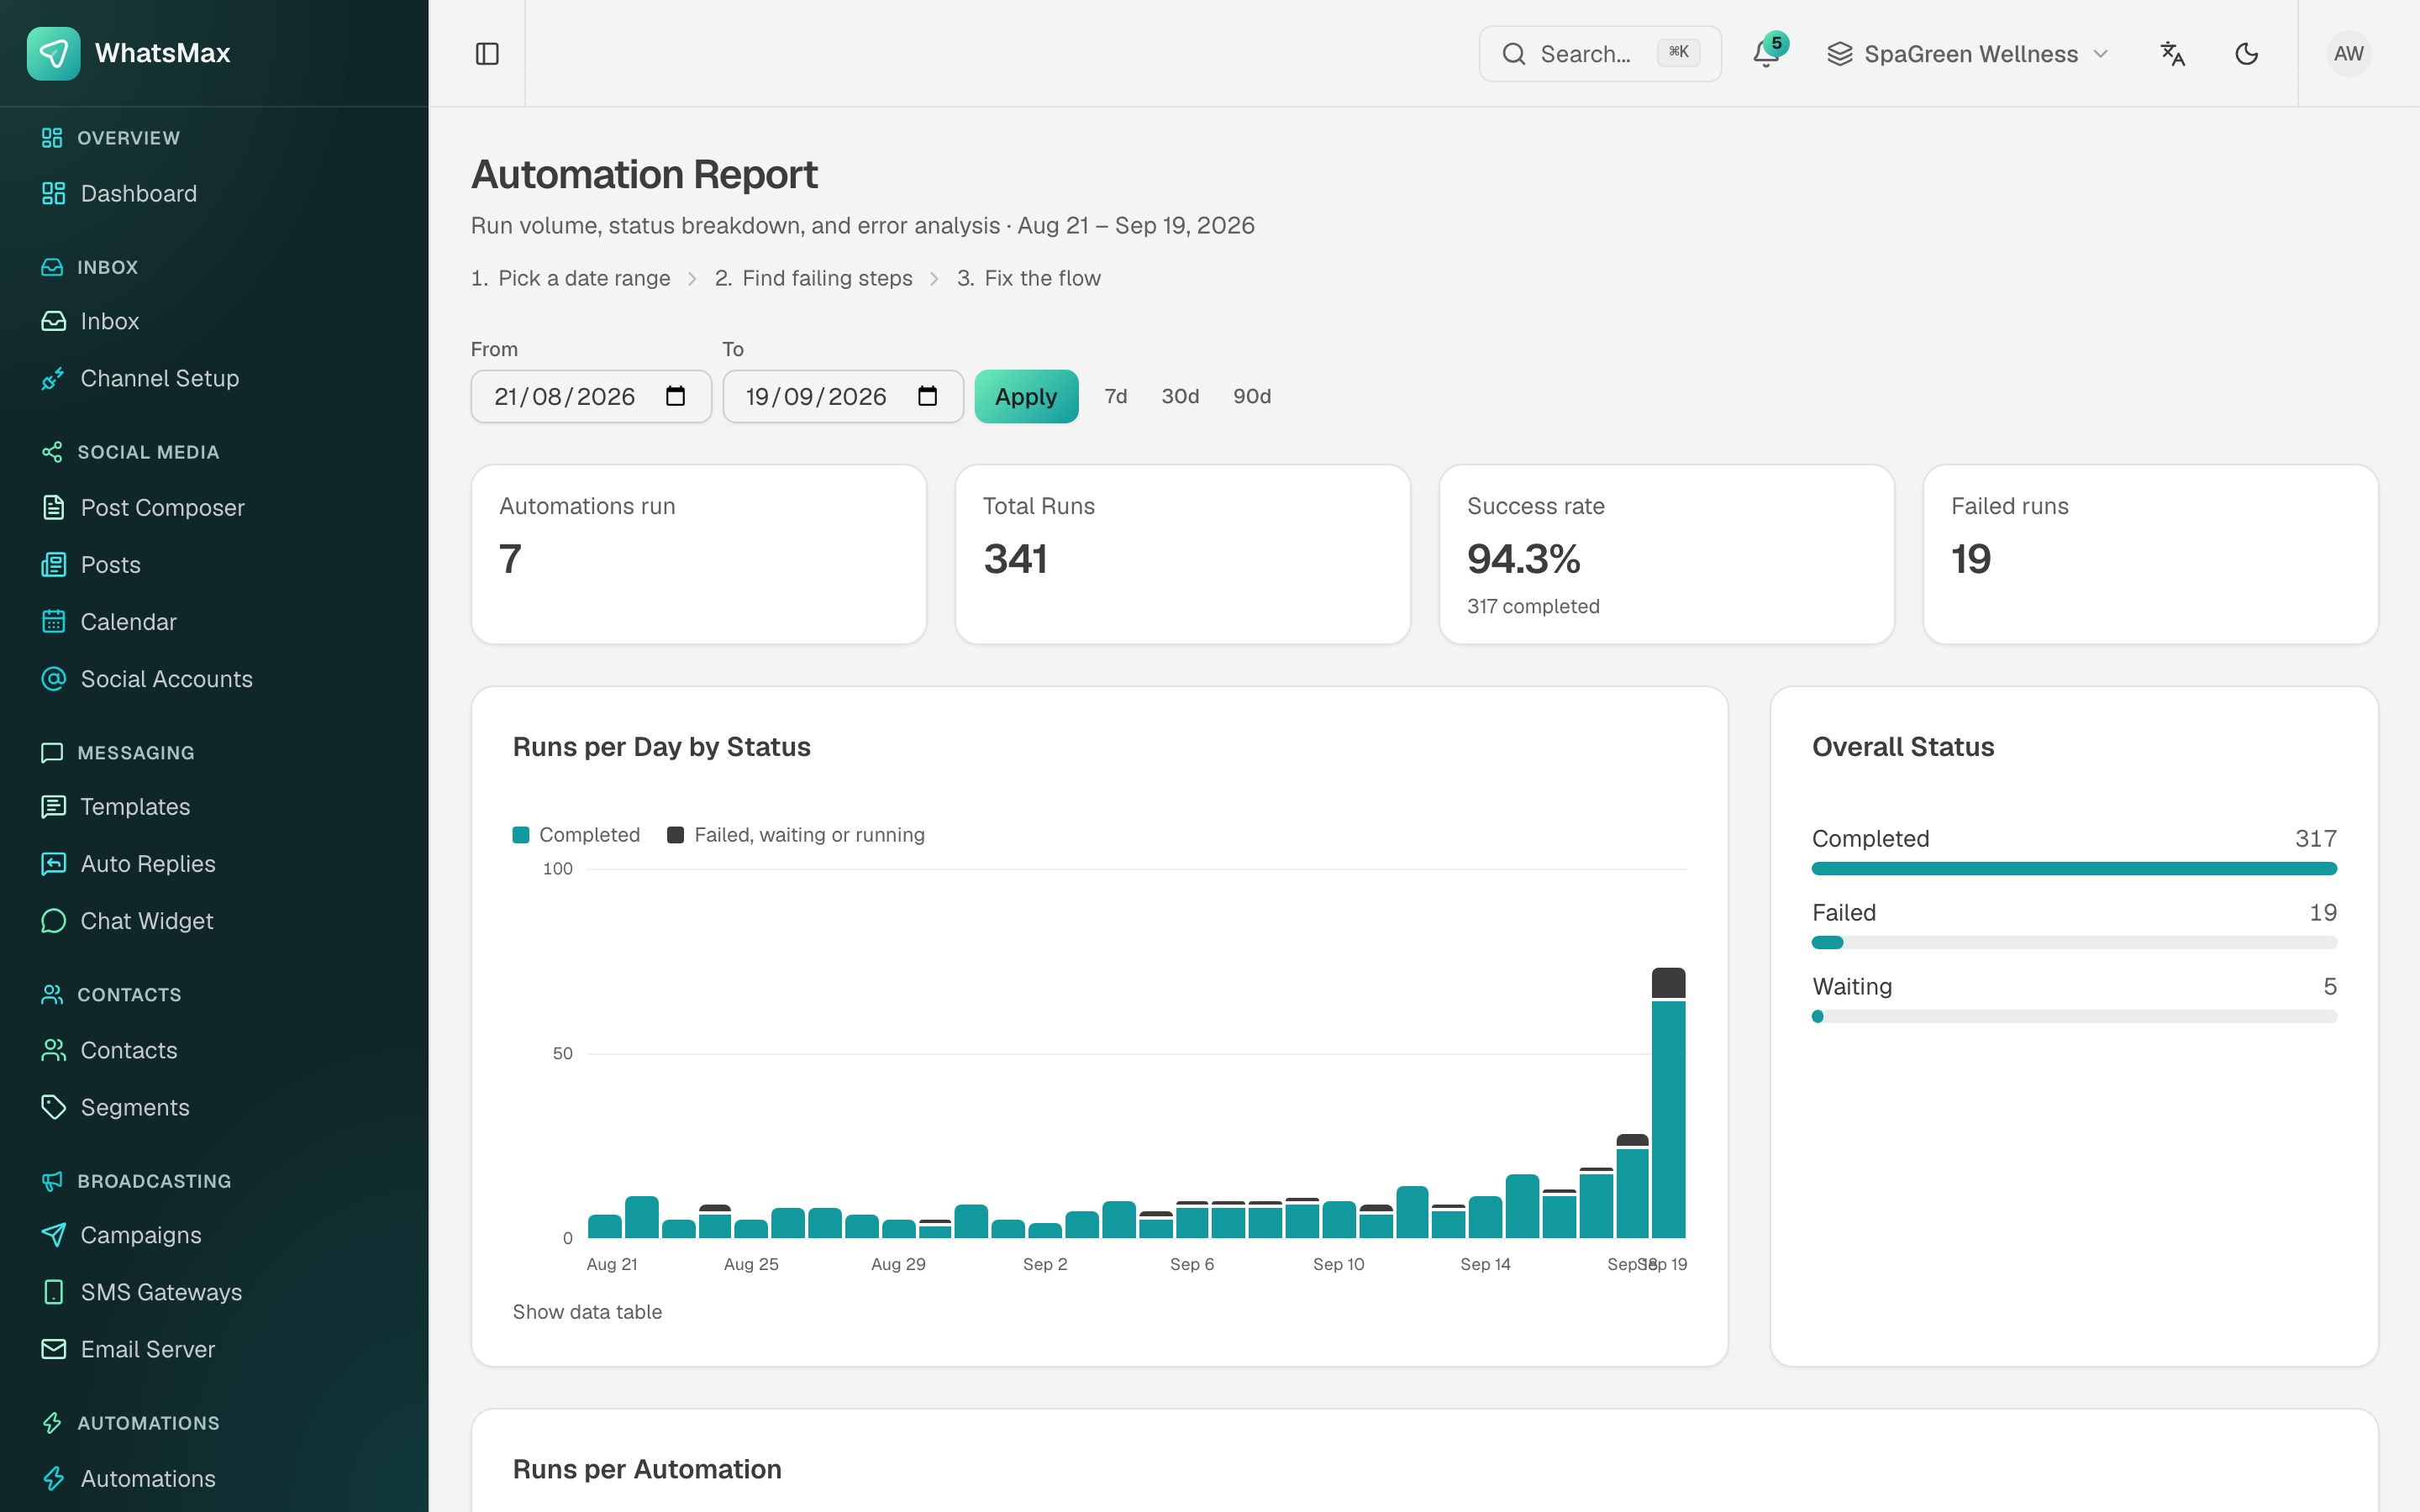Select the 30d quick range
Image resolution: width=2420 pixels, height=1512 pixels.
pos(1180,397)
